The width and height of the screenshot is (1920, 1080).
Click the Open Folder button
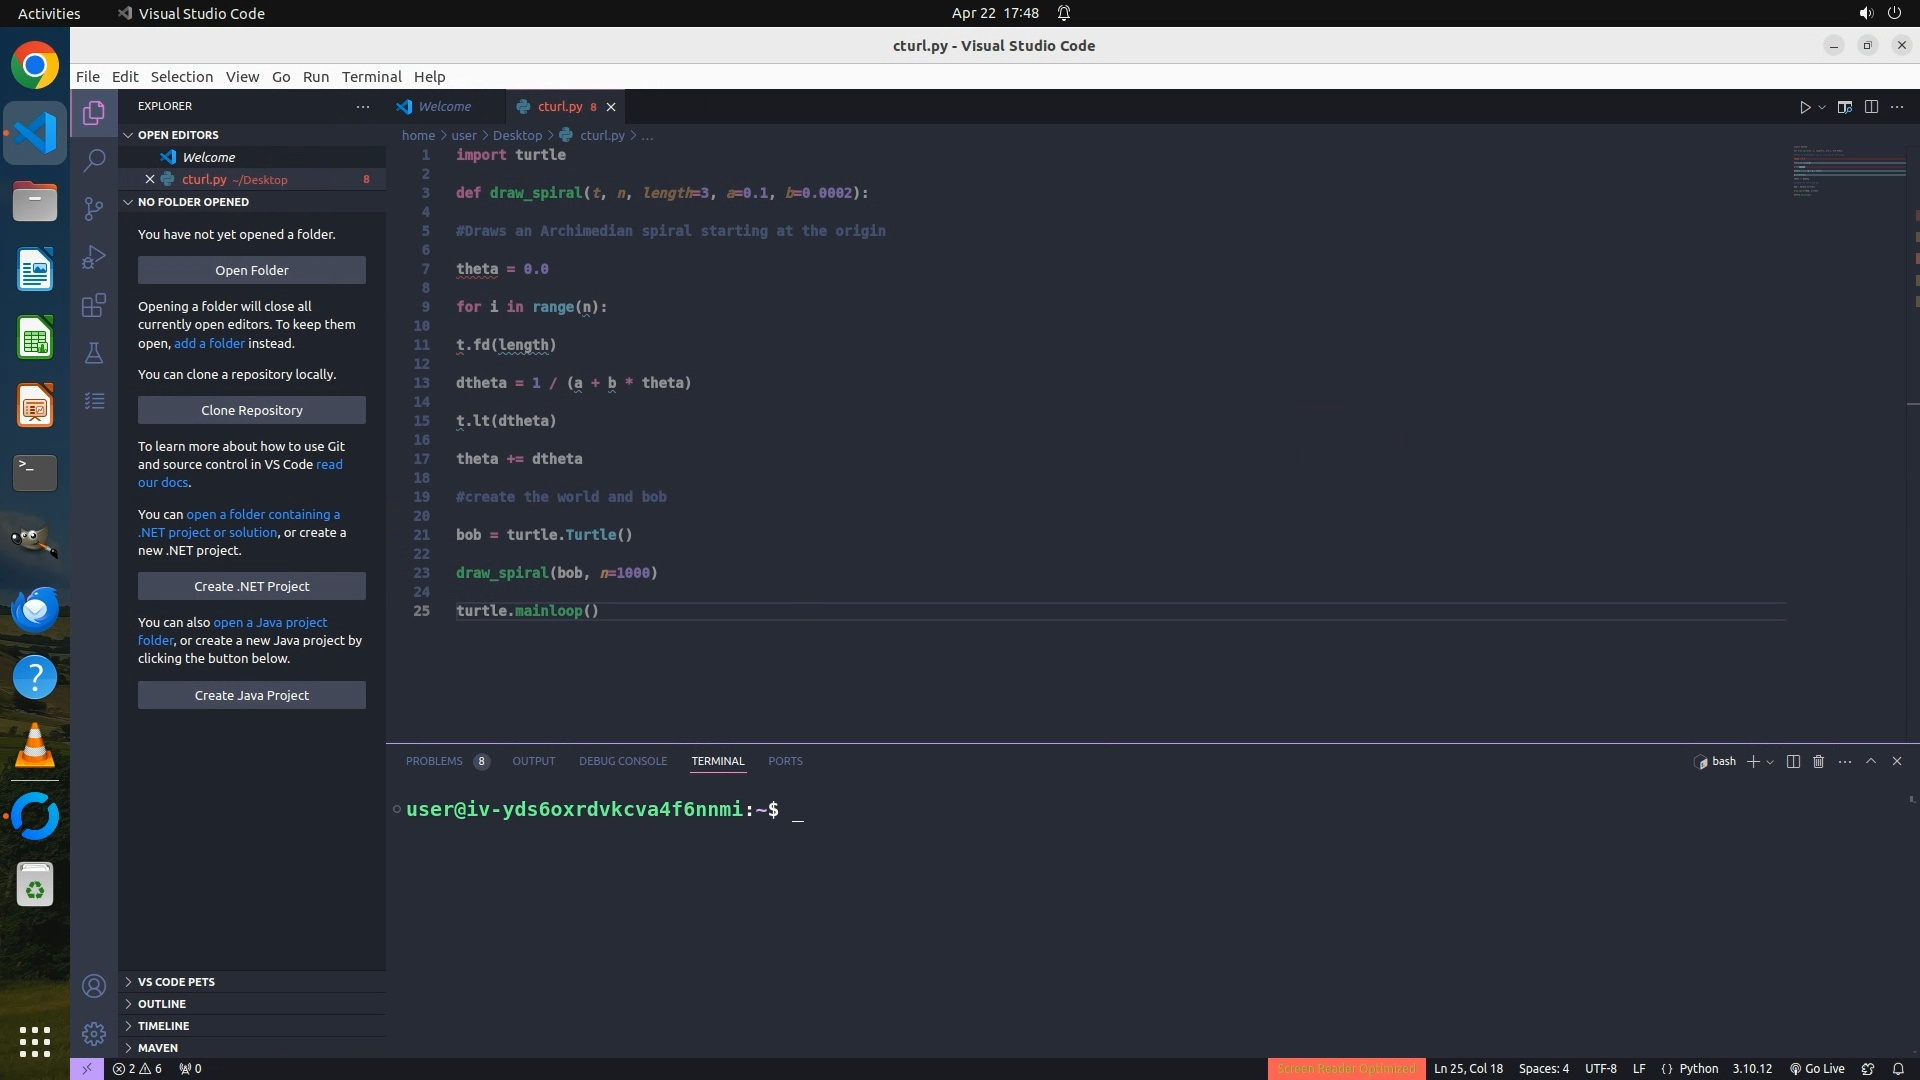click(251, 270)
